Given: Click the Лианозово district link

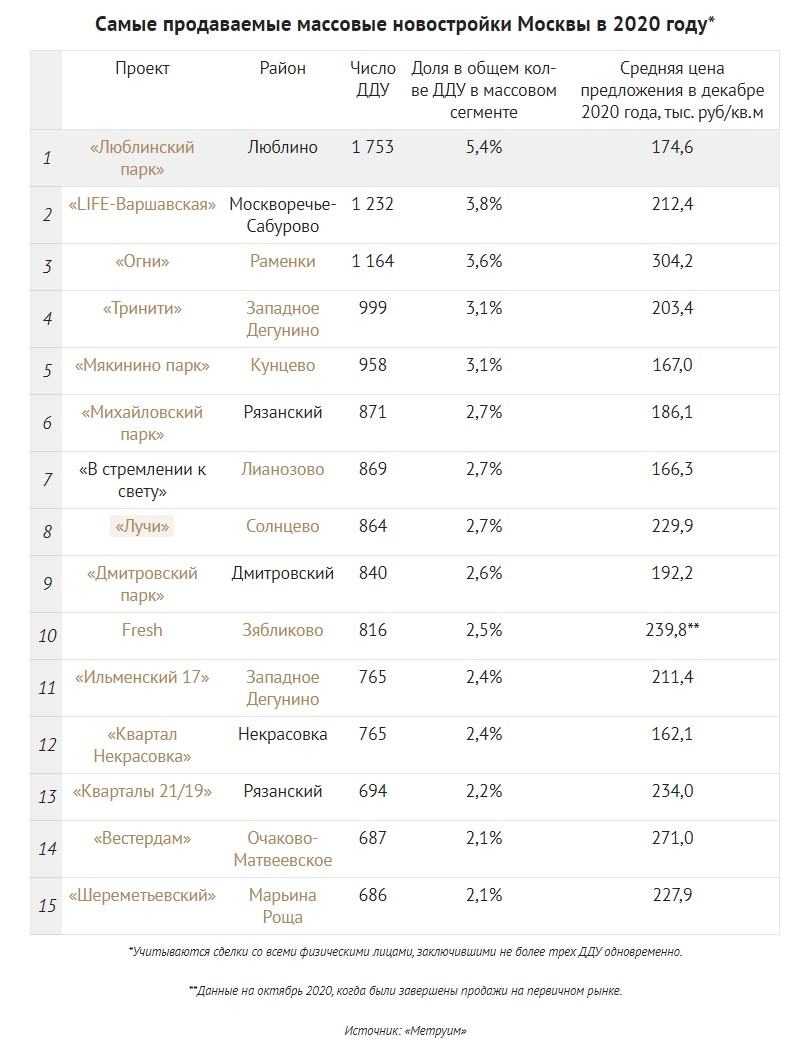Looking at the screenshot, I should tap(282, 469).
